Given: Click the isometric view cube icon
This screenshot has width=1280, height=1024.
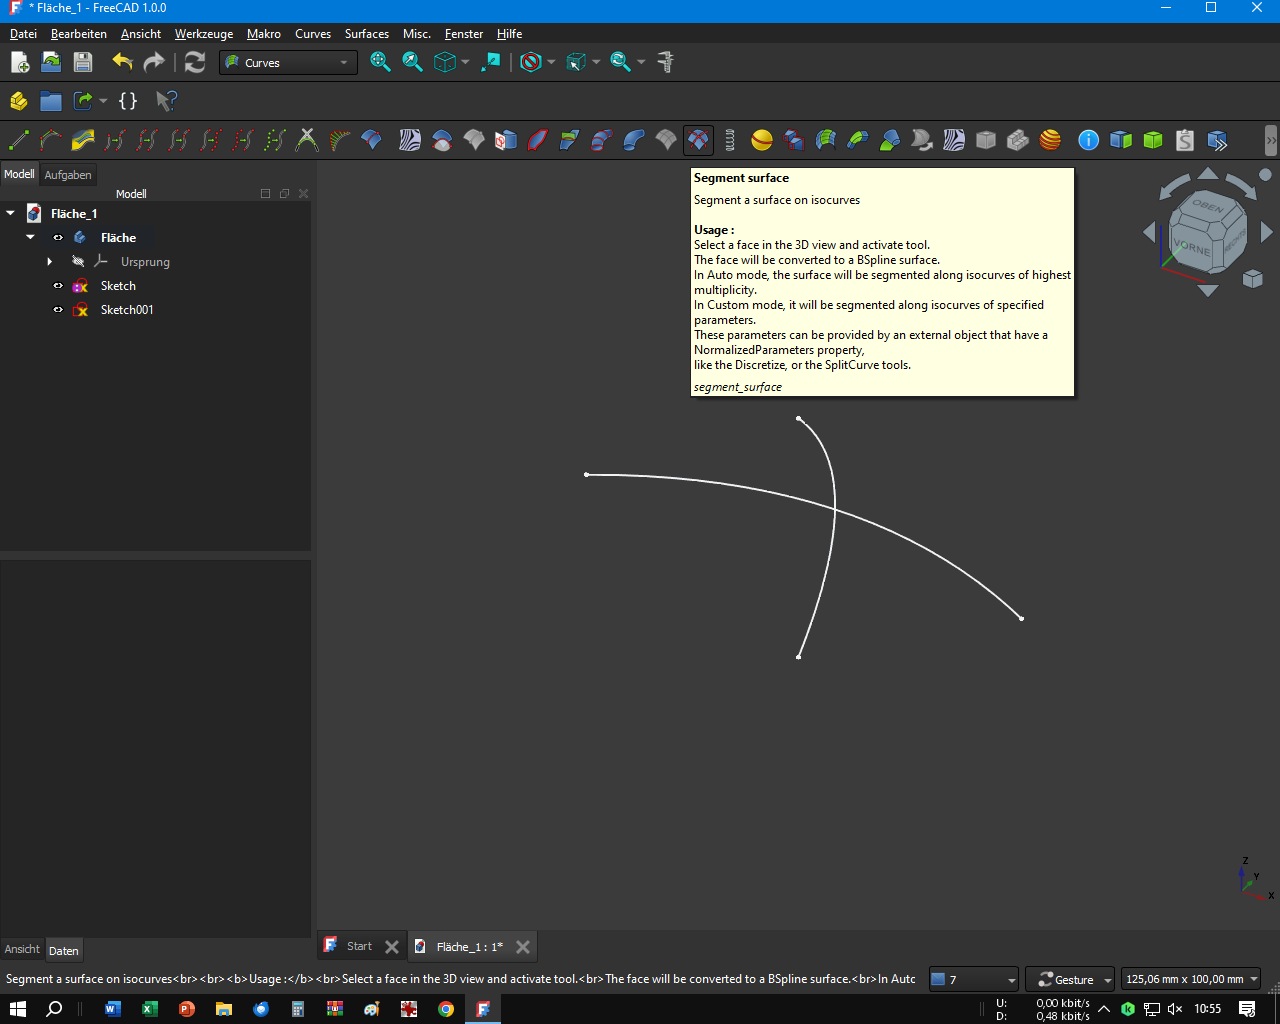Looking at the screenshot, I should pyautogui.click(x=445, y=62).
